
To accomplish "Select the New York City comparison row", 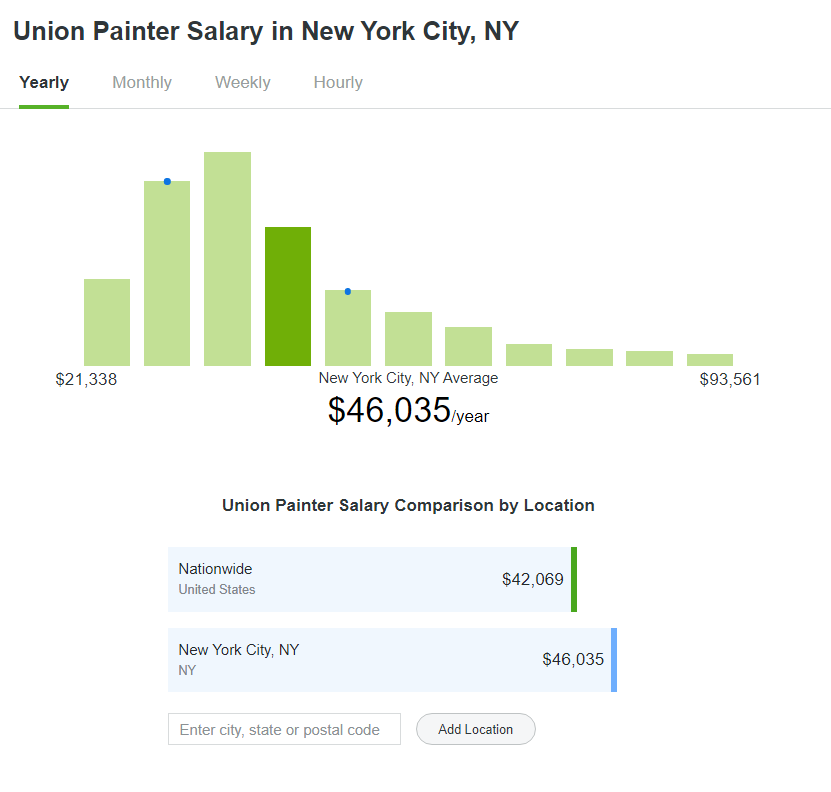I will (x=392, y=660).
